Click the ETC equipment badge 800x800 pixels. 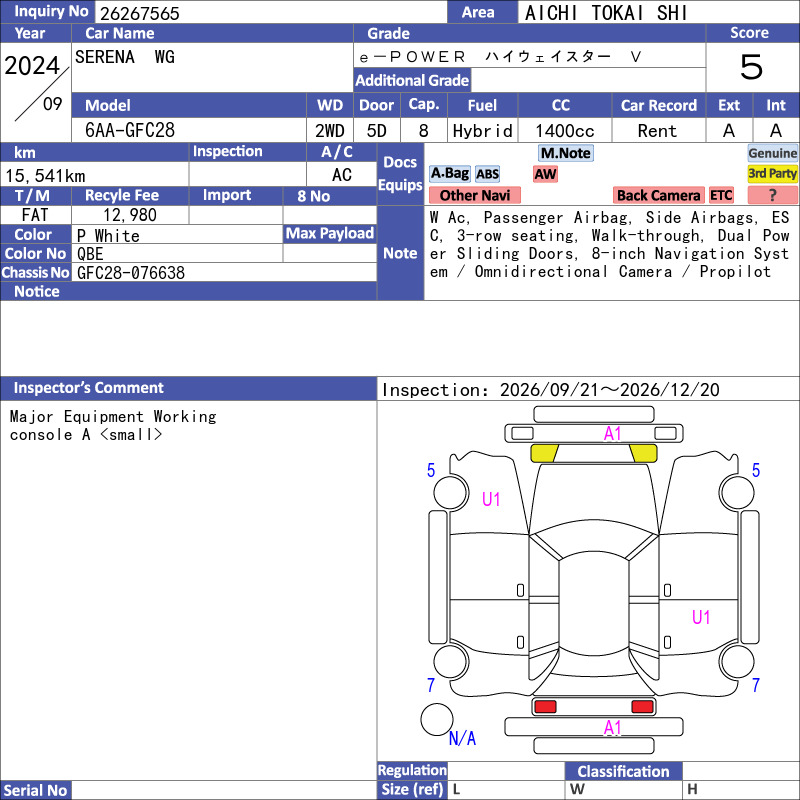pyautogui.click(x=721, y=195)
